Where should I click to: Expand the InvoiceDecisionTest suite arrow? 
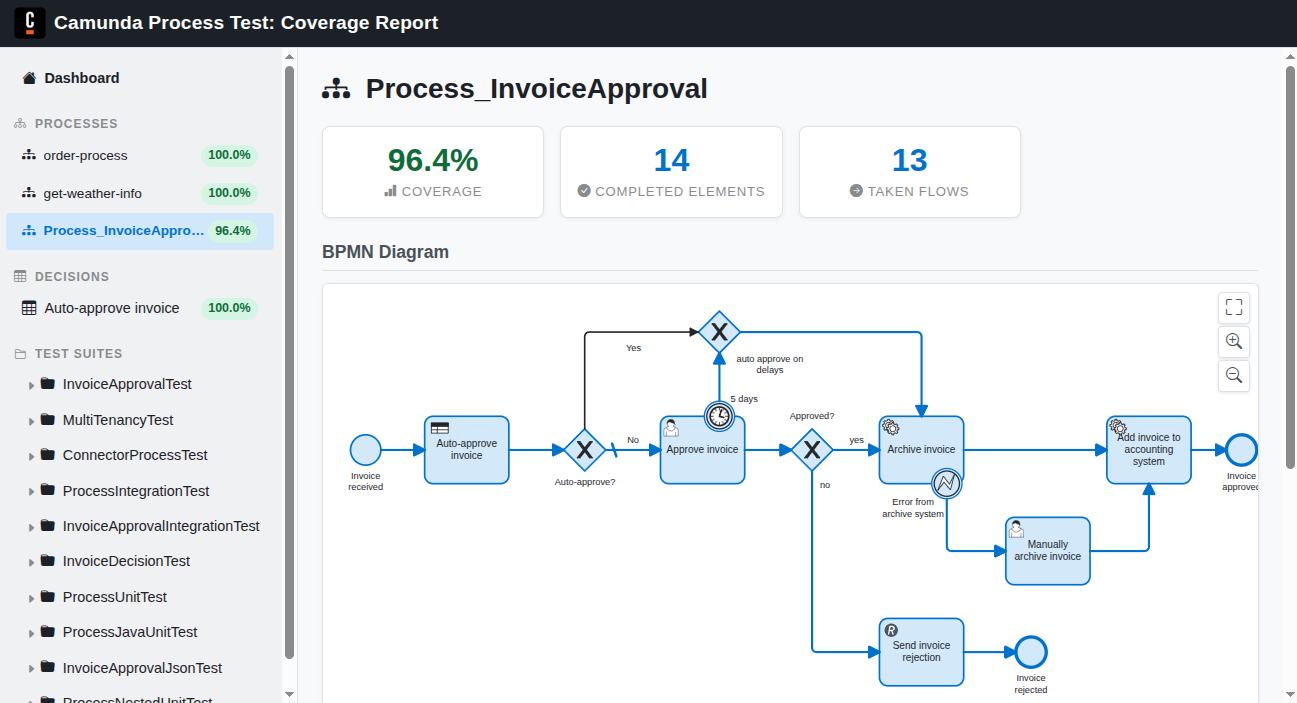point(32,562)
